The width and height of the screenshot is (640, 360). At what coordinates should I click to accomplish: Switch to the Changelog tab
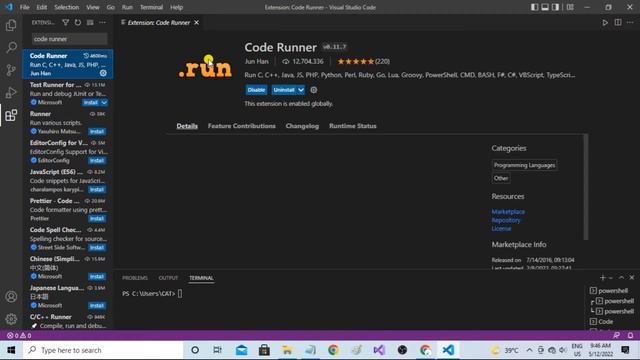point(302,126)
